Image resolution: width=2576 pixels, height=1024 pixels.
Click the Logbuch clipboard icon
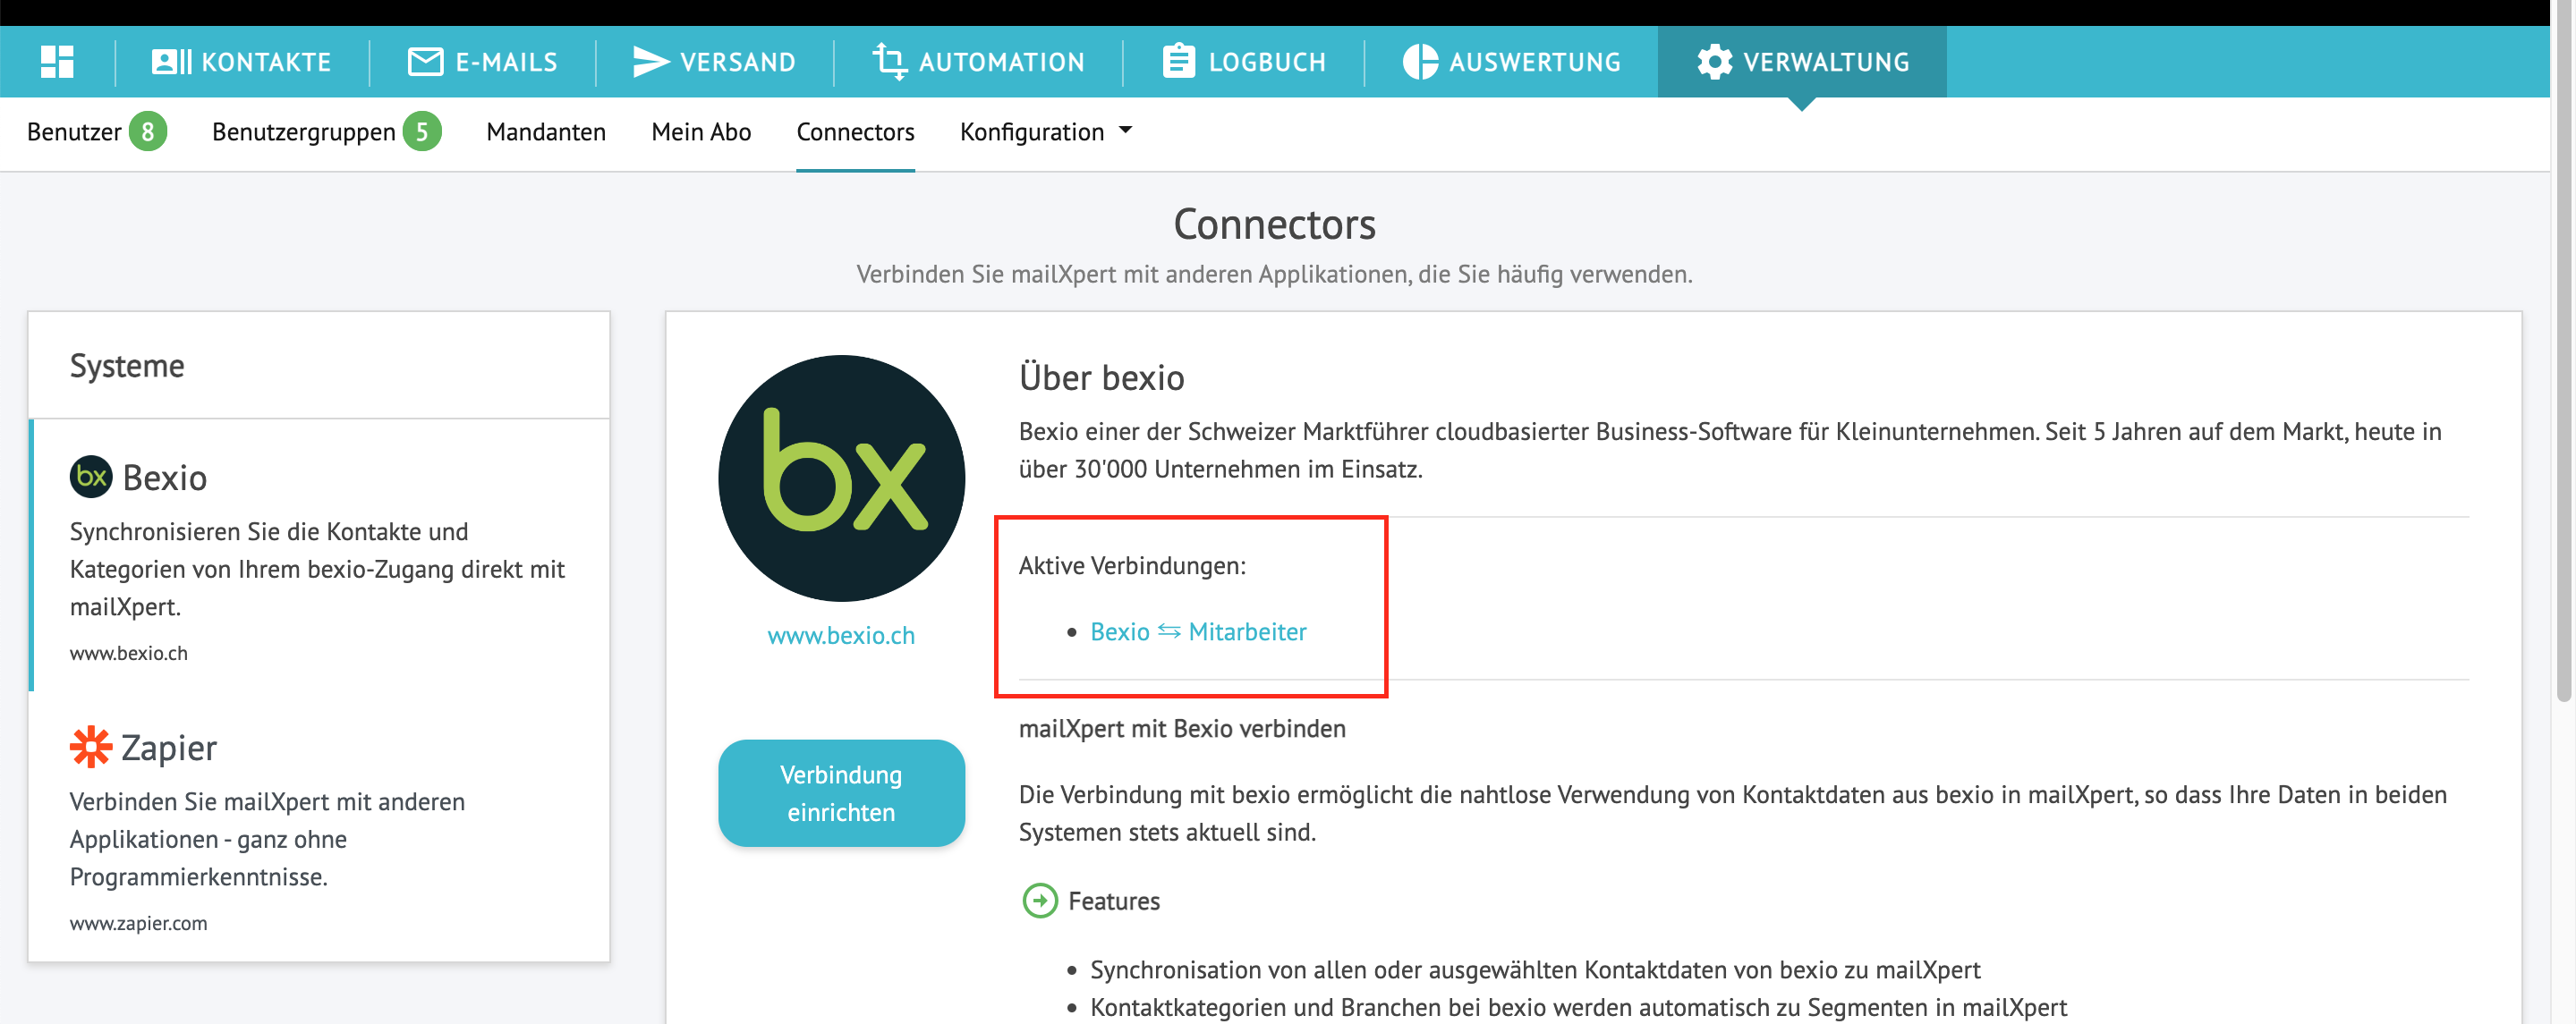pos(1179,61)
